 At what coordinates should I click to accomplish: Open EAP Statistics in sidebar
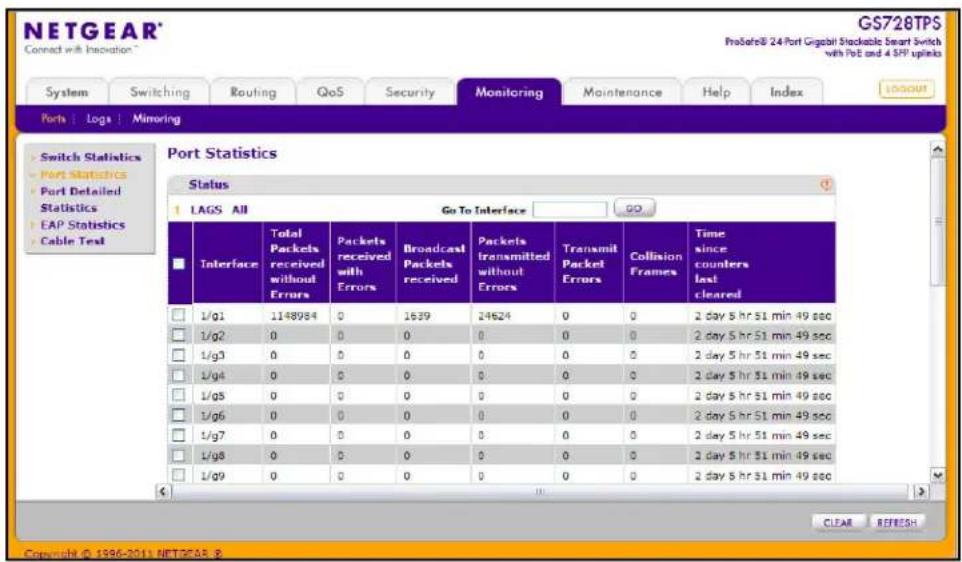[x=82, y=225]
